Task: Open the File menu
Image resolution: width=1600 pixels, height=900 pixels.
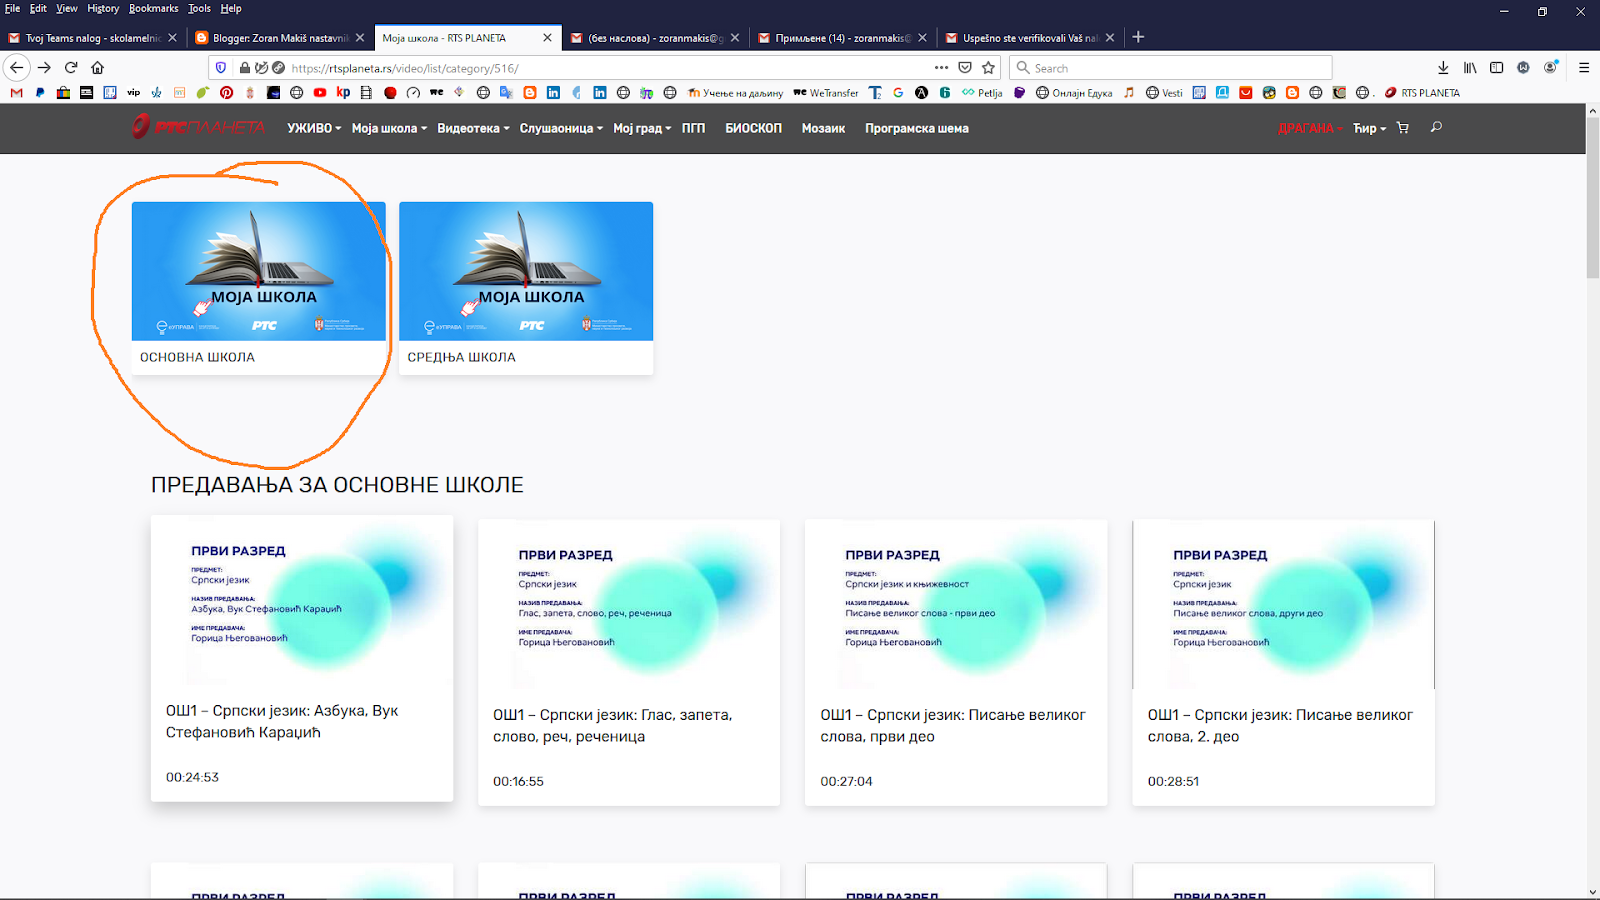Action: [12, 8]
